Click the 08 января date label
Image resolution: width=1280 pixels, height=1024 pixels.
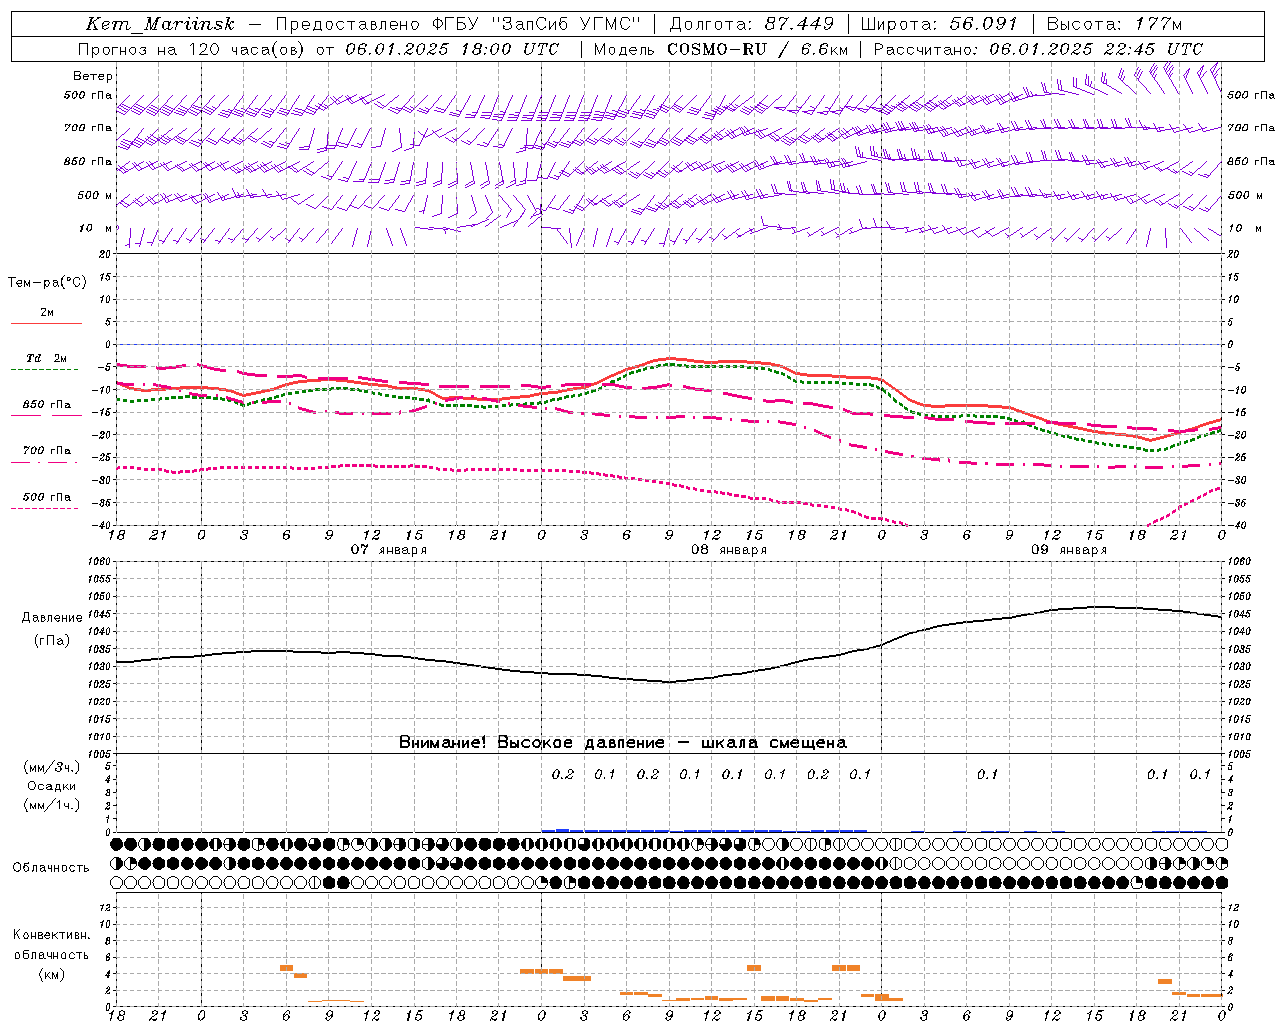[729, 550]
